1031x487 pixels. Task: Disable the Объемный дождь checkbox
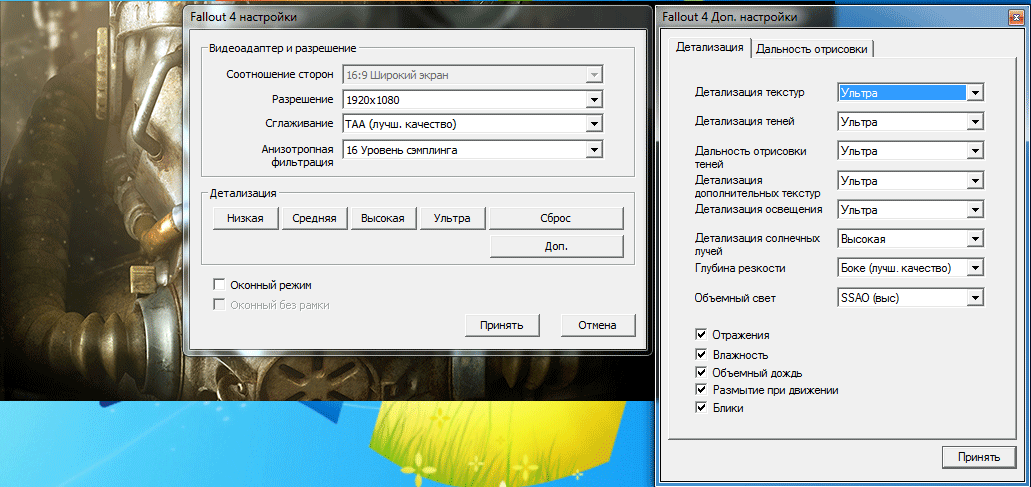point(701,373)
